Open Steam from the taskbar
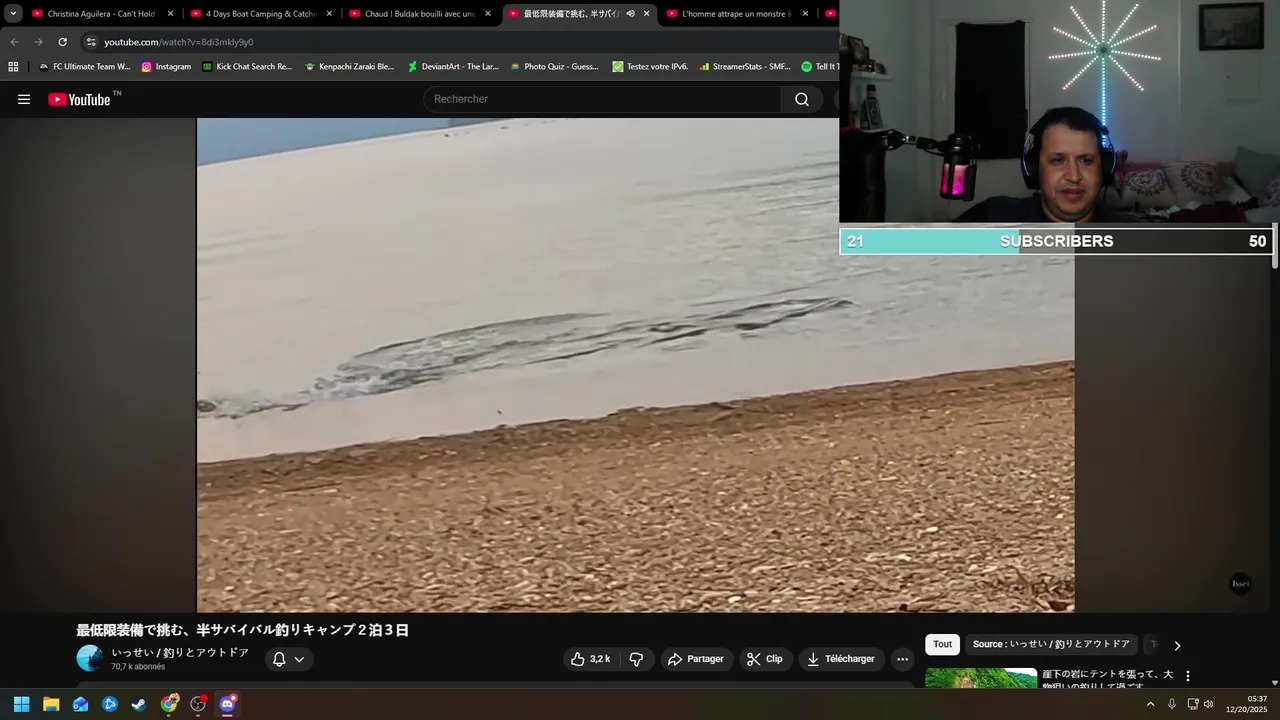Screen dimensions: 1280x720 139,704
